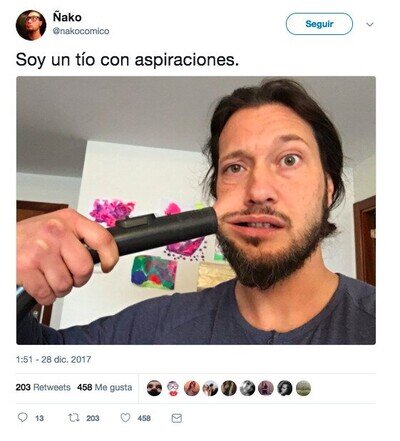Expand the tweet options chevron
Viewport: 400px width, 441px height.
pos(370,24)
